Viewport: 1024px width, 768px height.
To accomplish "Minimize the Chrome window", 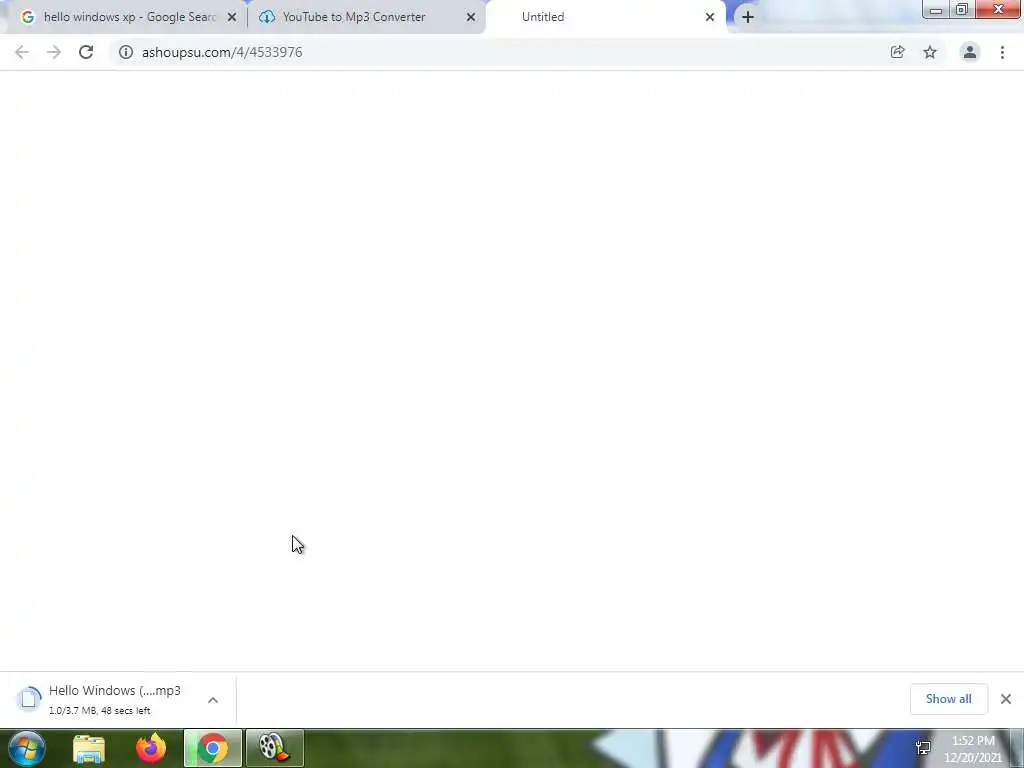I will click(x=935, y=10).
